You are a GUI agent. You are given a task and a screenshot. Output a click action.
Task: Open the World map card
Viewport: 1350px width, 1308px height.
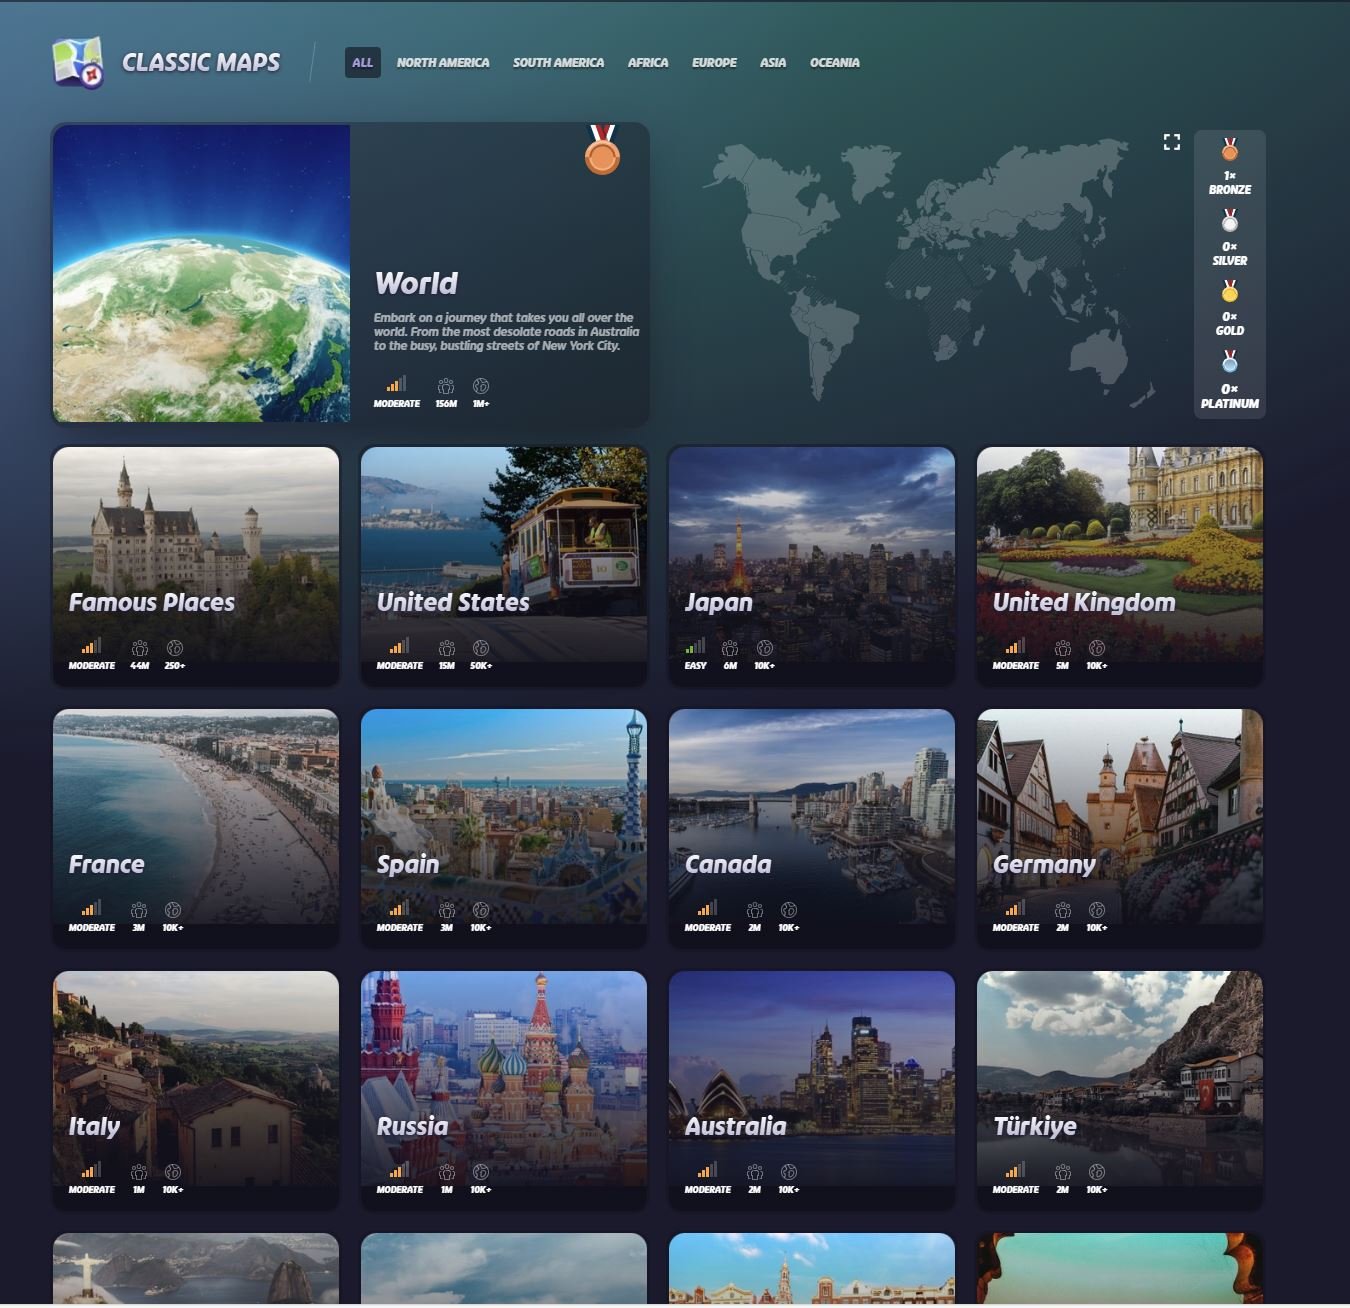(350, 273)
